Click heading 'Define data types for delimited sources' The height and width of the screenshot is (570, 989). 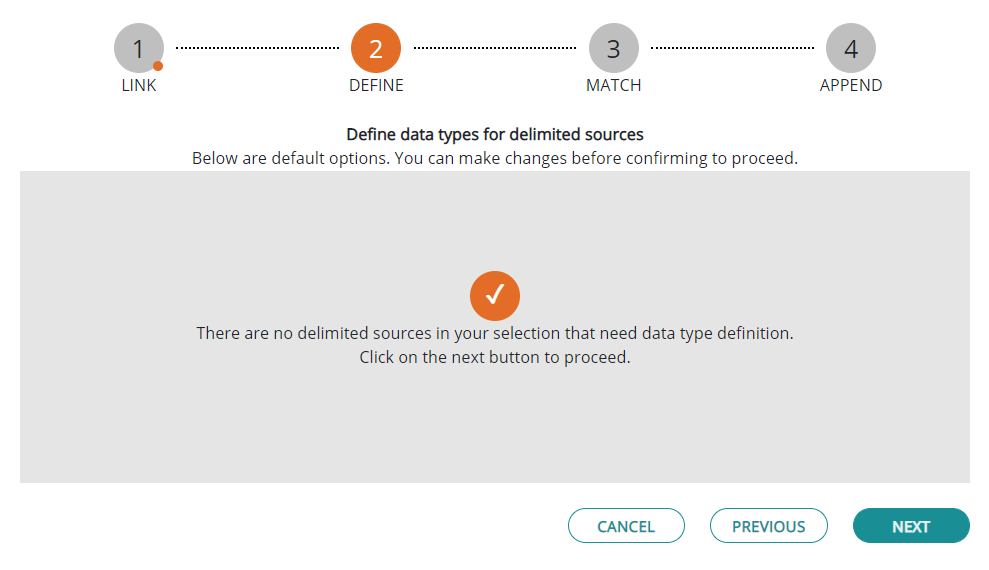(495, 134)
